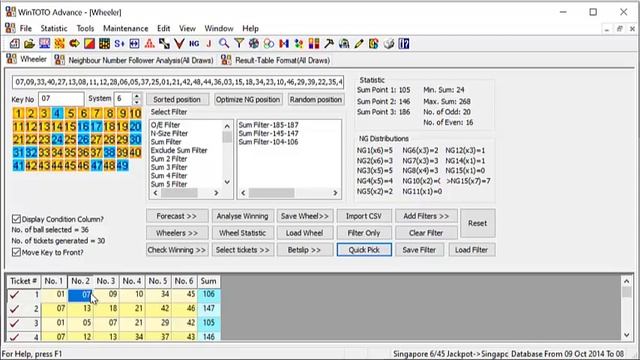Click the orange and red diagonal square icon
Image resolution: width=640 pixels, height=360 pixels.
pyautogui.click(x=89, y=44)
